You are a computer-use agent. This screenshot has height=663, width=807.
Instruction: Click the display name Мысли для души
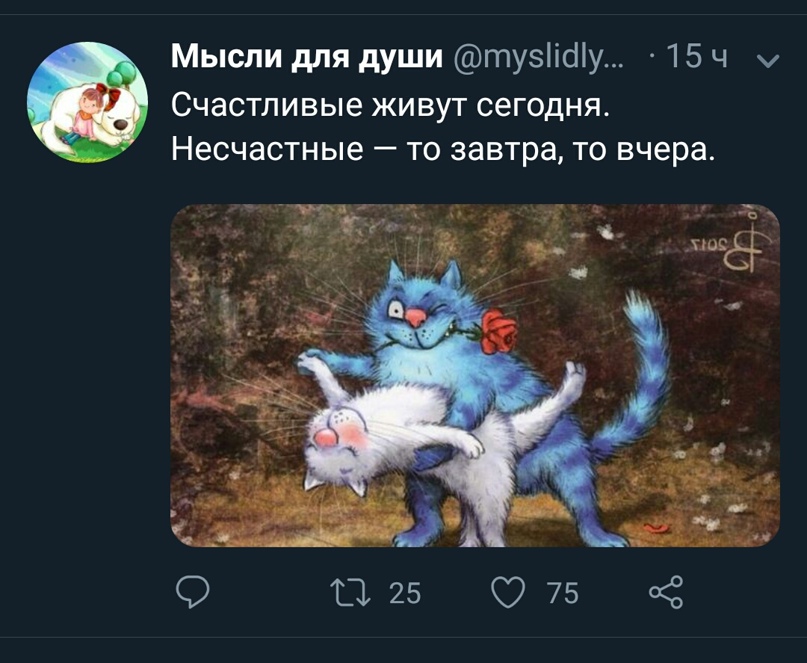click(307, 56)
